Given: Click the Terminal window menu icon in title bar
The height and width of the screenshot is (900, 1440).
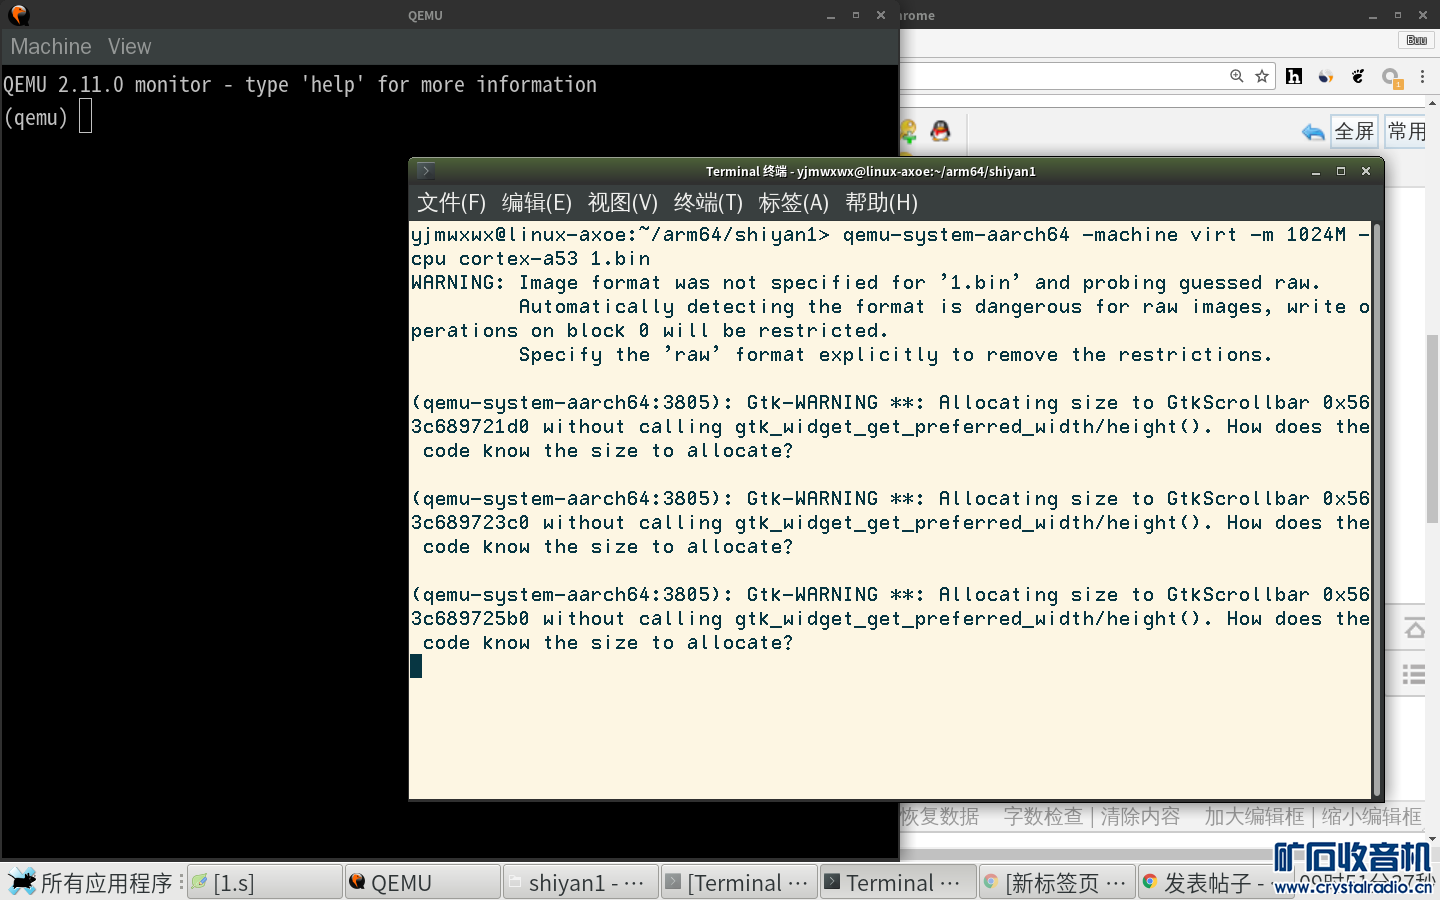Looking at the screenshot, I should [425, 171].
